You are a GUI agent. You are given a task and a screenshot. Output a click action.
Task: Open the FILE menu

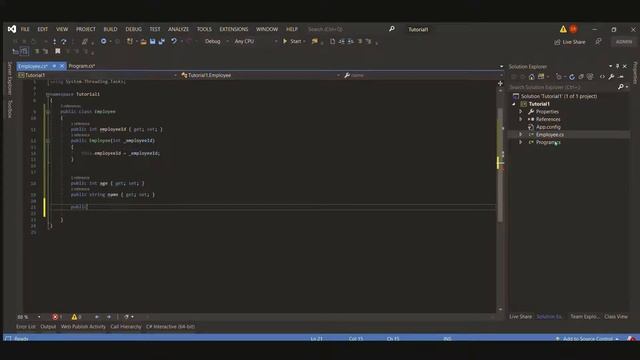click(25, 29)
